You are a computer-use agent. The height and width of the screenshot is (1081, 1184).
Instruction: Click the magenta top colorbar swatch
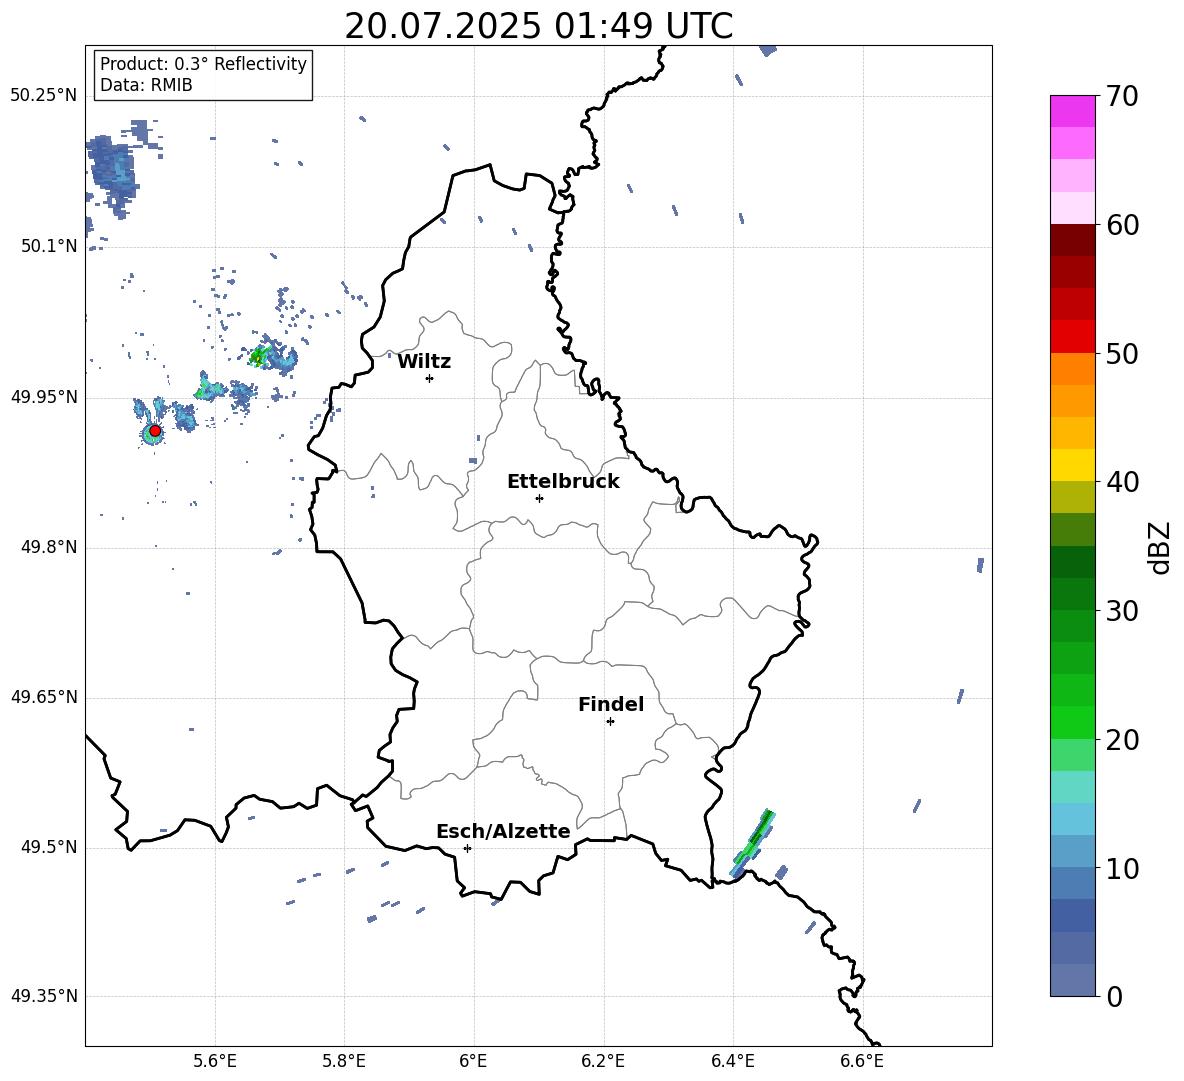[x=1072, y=111]
